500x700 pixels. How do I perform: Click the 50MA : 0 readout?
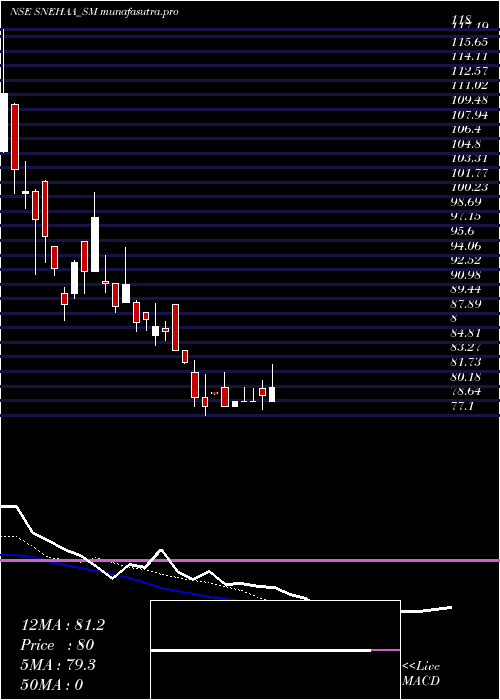pyautogui.click(x=52, y=684)
